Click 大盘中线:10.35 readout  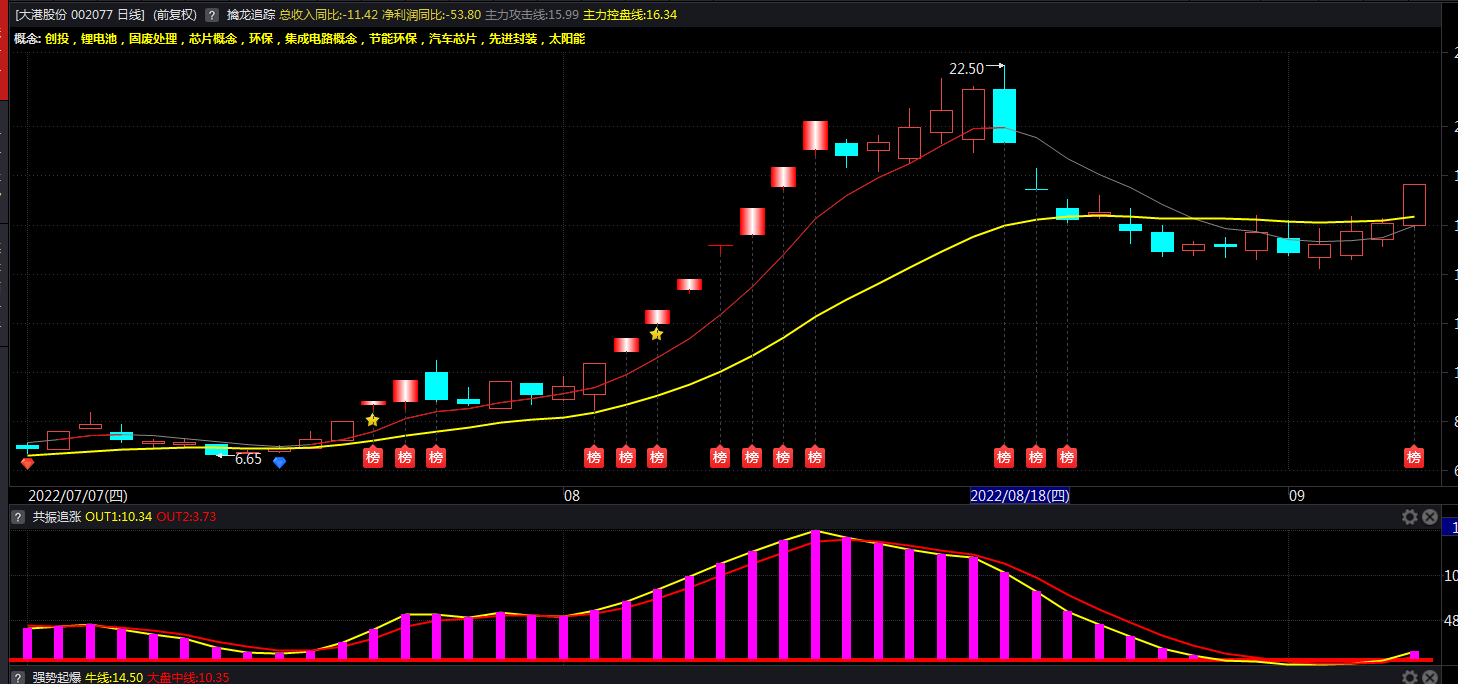click(189, 677)
